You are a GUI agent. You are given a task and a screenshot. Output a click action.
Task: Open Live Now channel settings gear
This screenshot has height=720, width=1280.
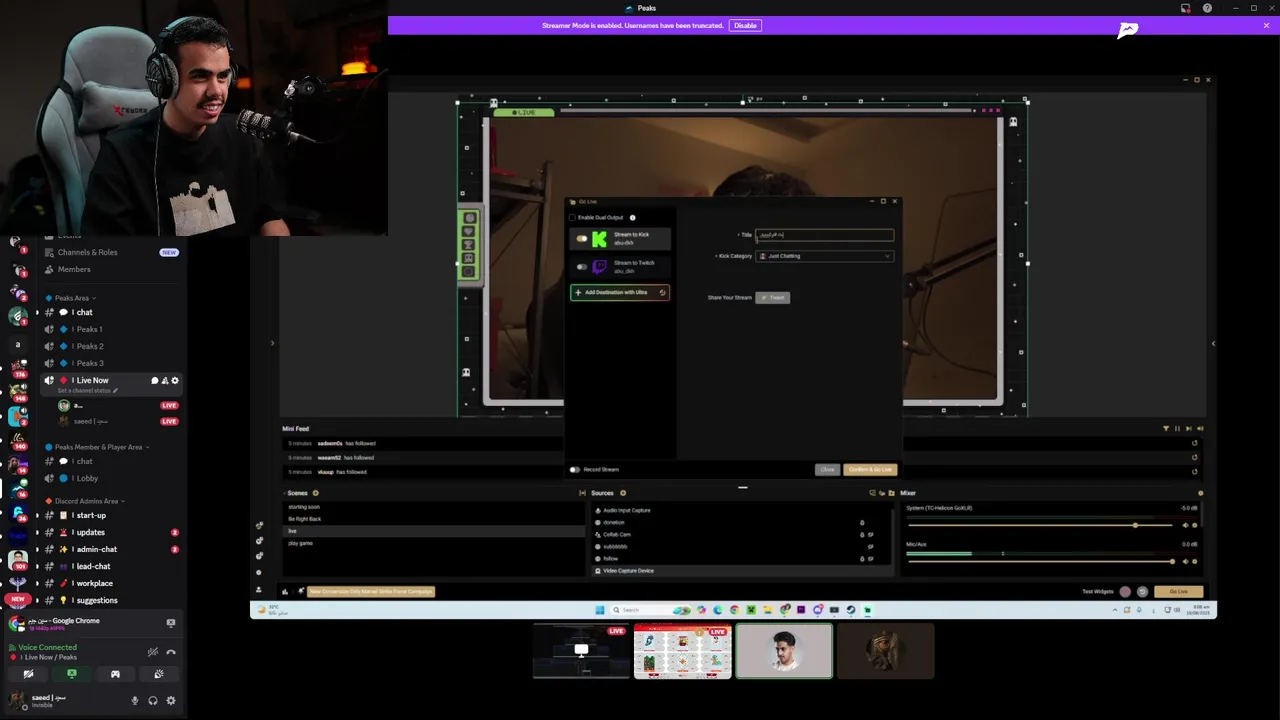coord(175,381)
